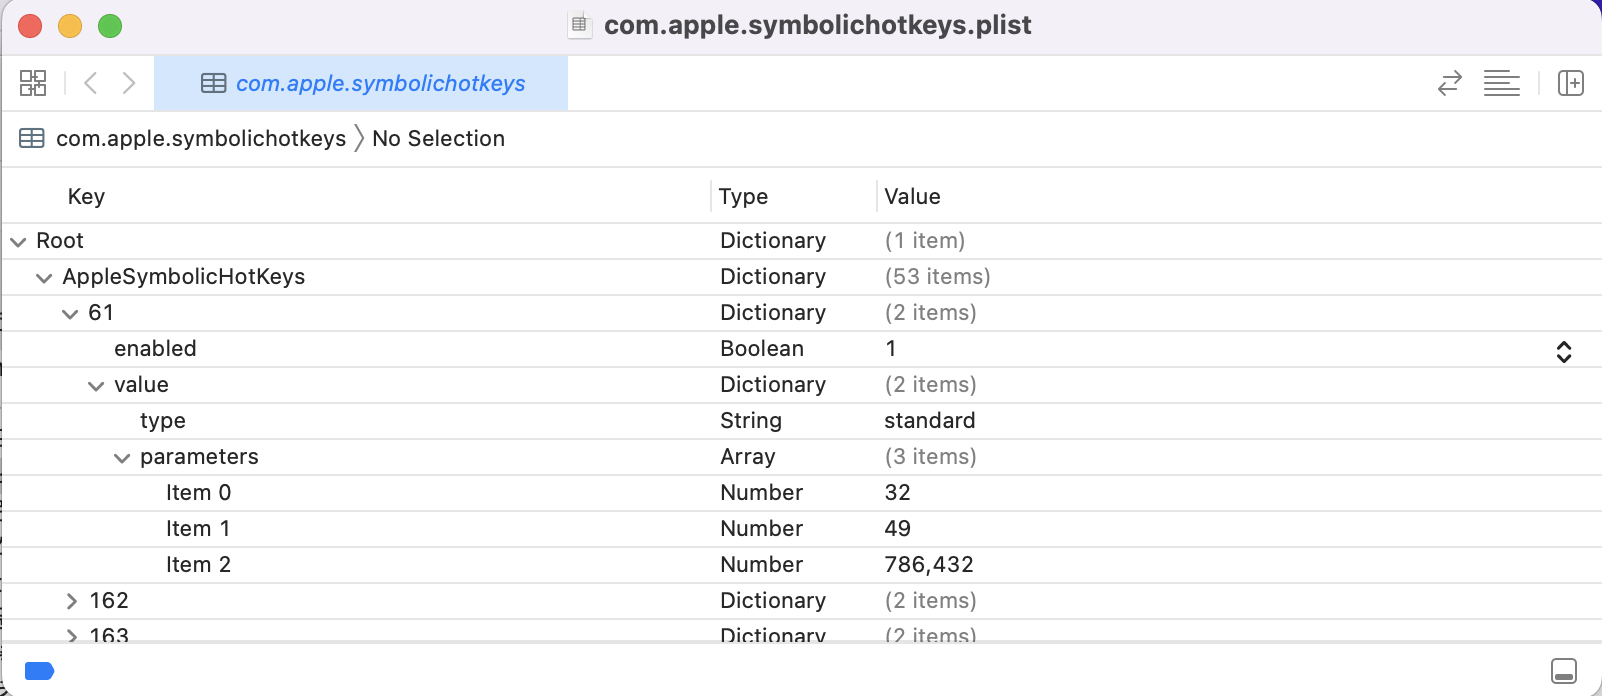Click the value 49 for Item 1

point(897,528)
